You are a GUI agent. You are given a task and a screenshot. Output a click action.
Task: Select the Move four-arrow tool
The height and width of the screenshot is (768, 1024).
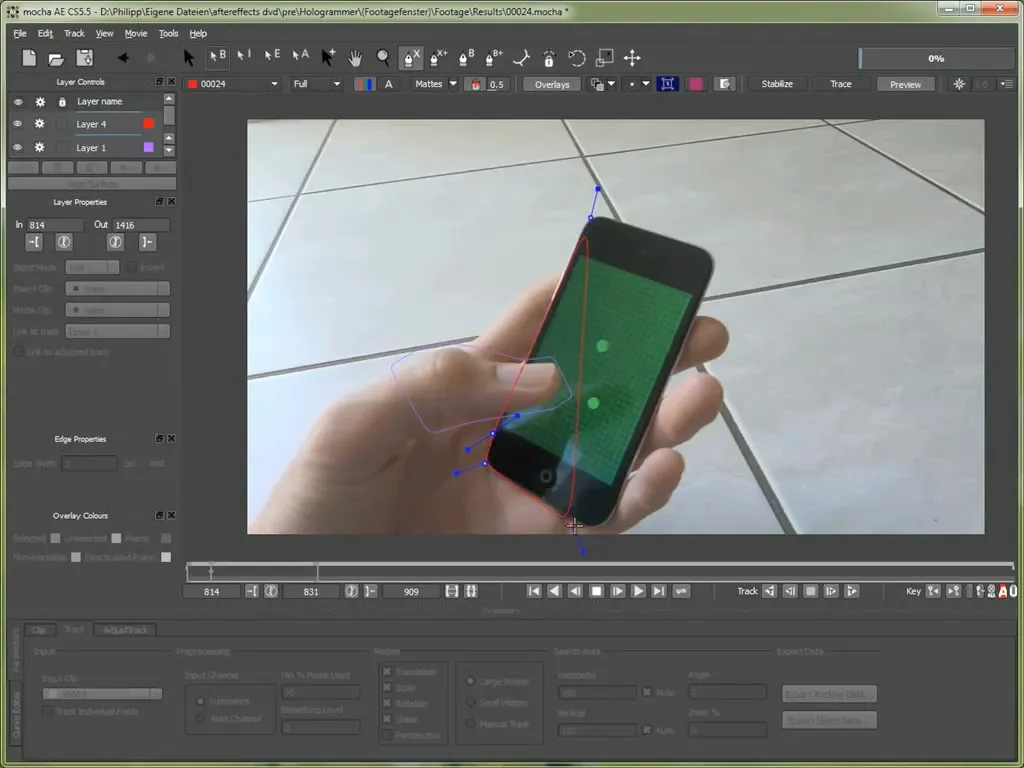click(632, 58)
